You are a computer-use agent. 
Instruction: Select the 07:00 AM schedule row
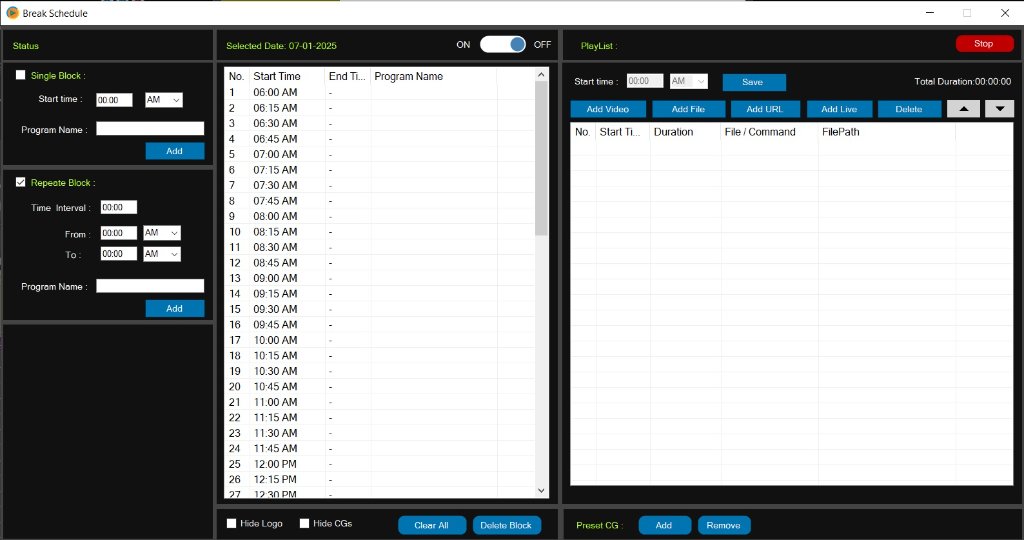pos(379,154)
